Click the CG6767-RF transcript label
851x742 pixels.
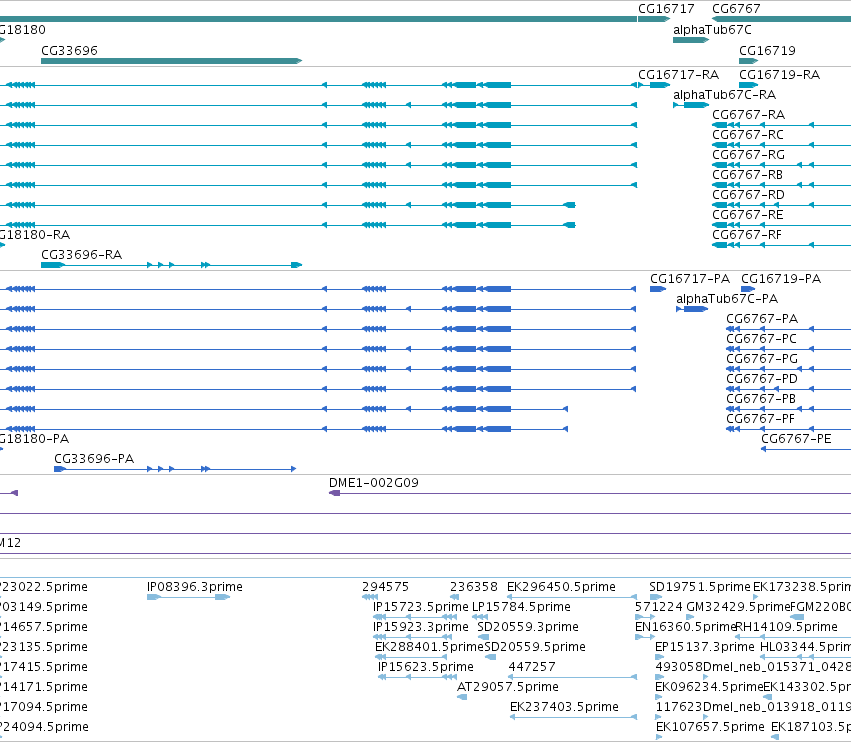coord(747,235)
